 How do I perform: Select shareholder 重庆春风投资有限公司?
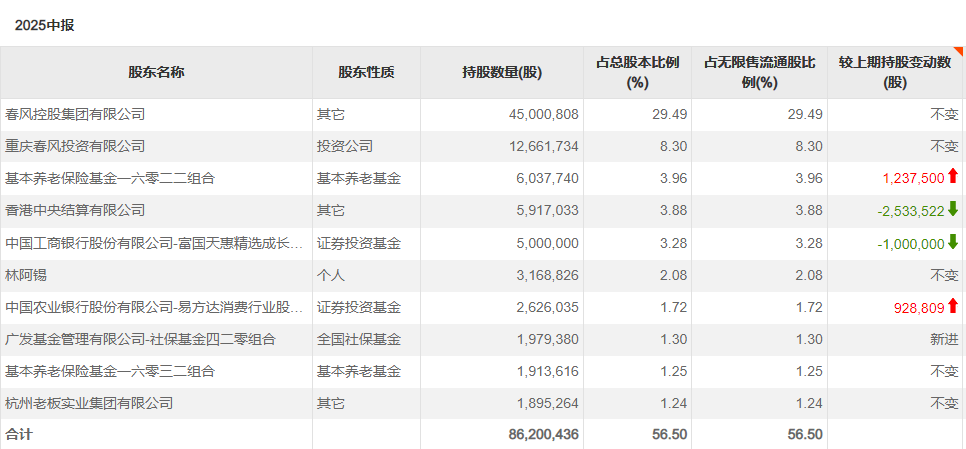point(75,146)
